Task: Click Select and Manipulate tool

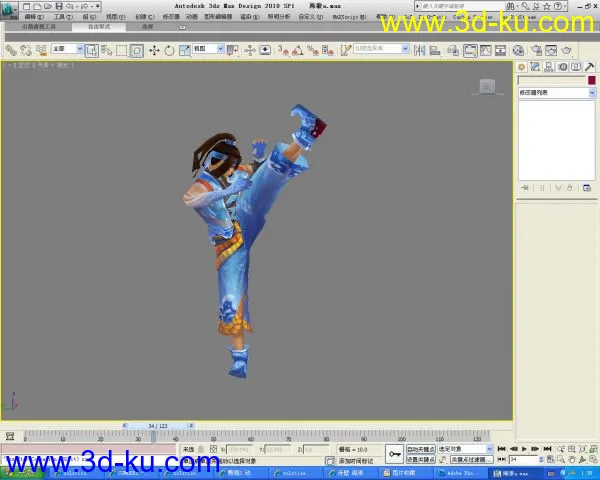Action: [249, 51]
